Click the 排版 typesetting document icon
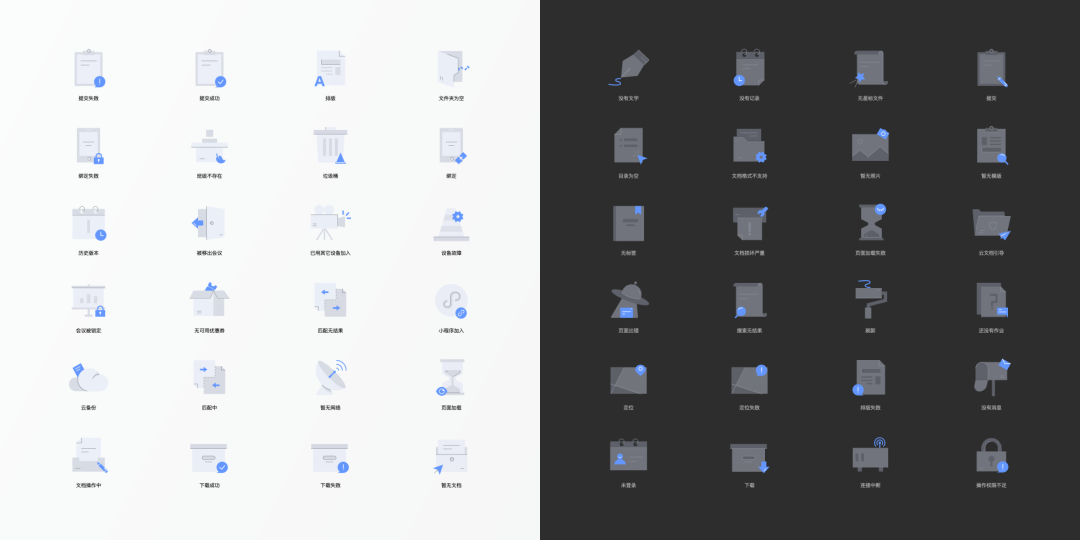 (330, 68)
